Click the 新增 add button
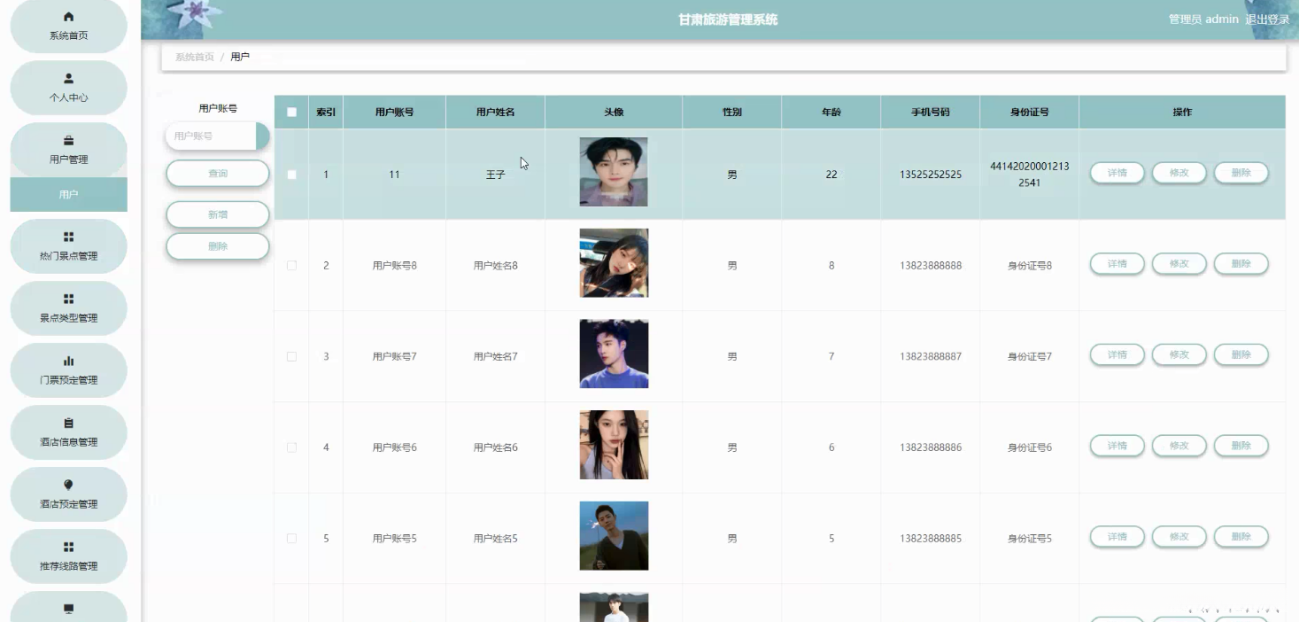The image size is (1299, 622). pos(217,214)
